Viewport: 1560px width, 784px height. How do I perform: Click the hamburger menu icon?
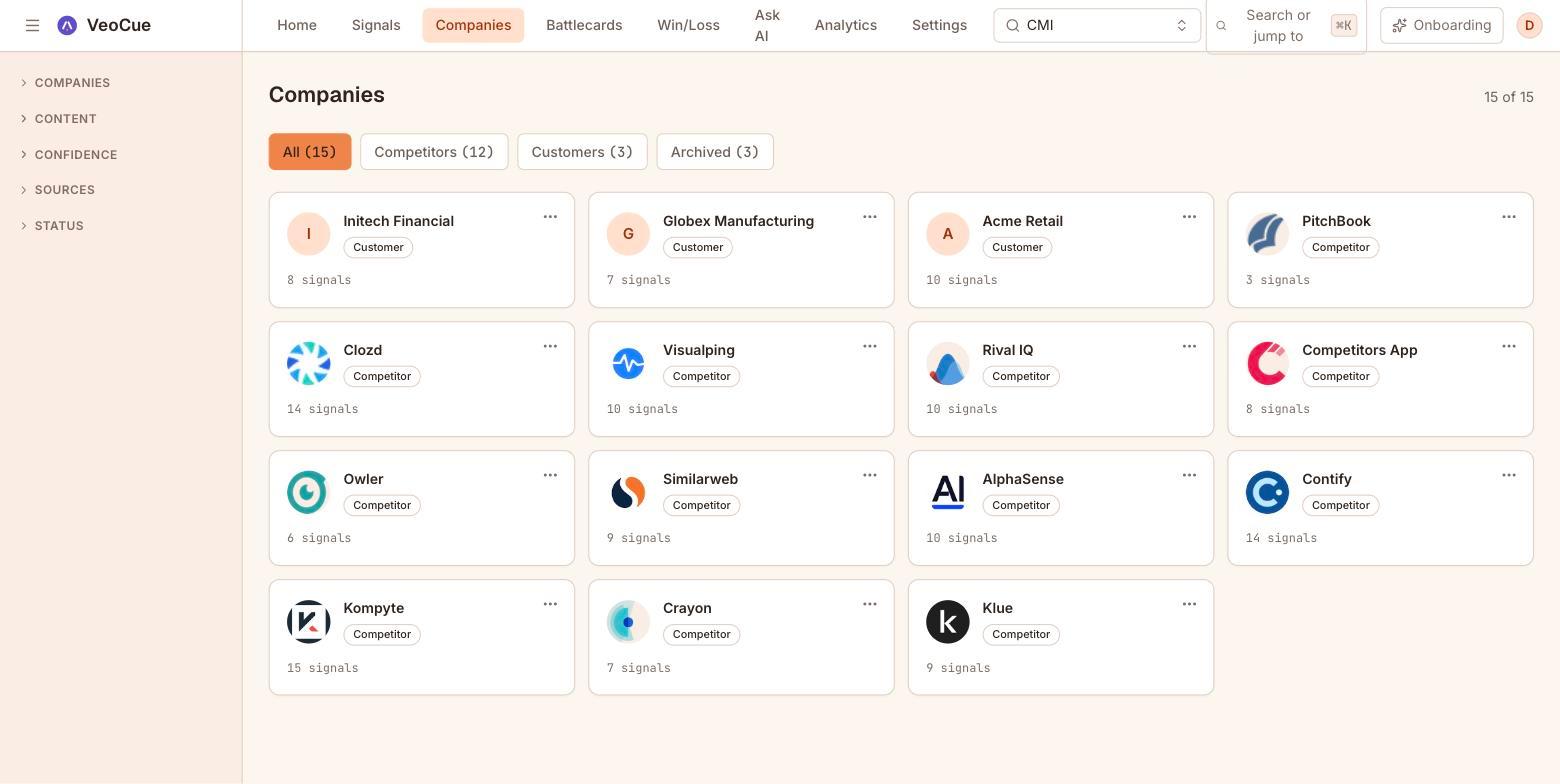click(32, 25)
